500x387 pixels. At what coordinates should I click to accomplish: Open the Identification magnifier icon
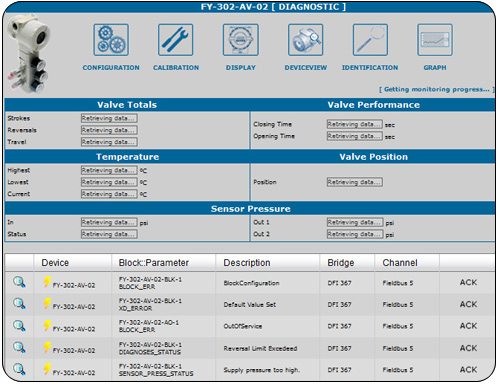click(x=370, y=40)
